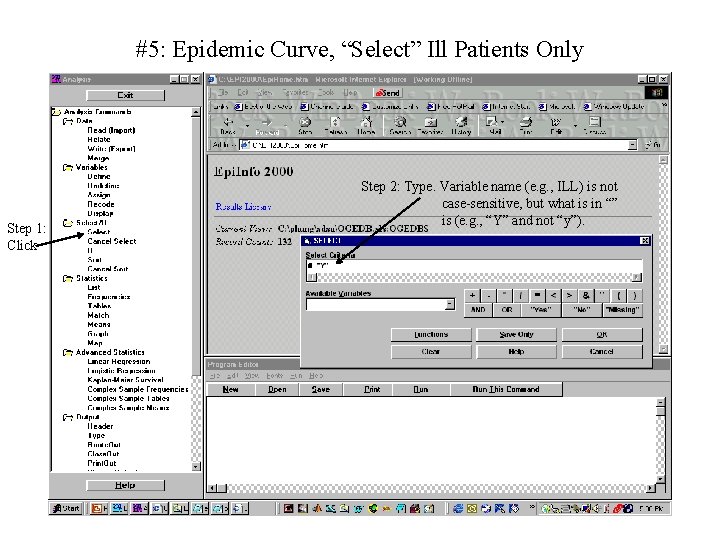
Task: Click Match under the Statistics folder
Action: tap(98, 315)
